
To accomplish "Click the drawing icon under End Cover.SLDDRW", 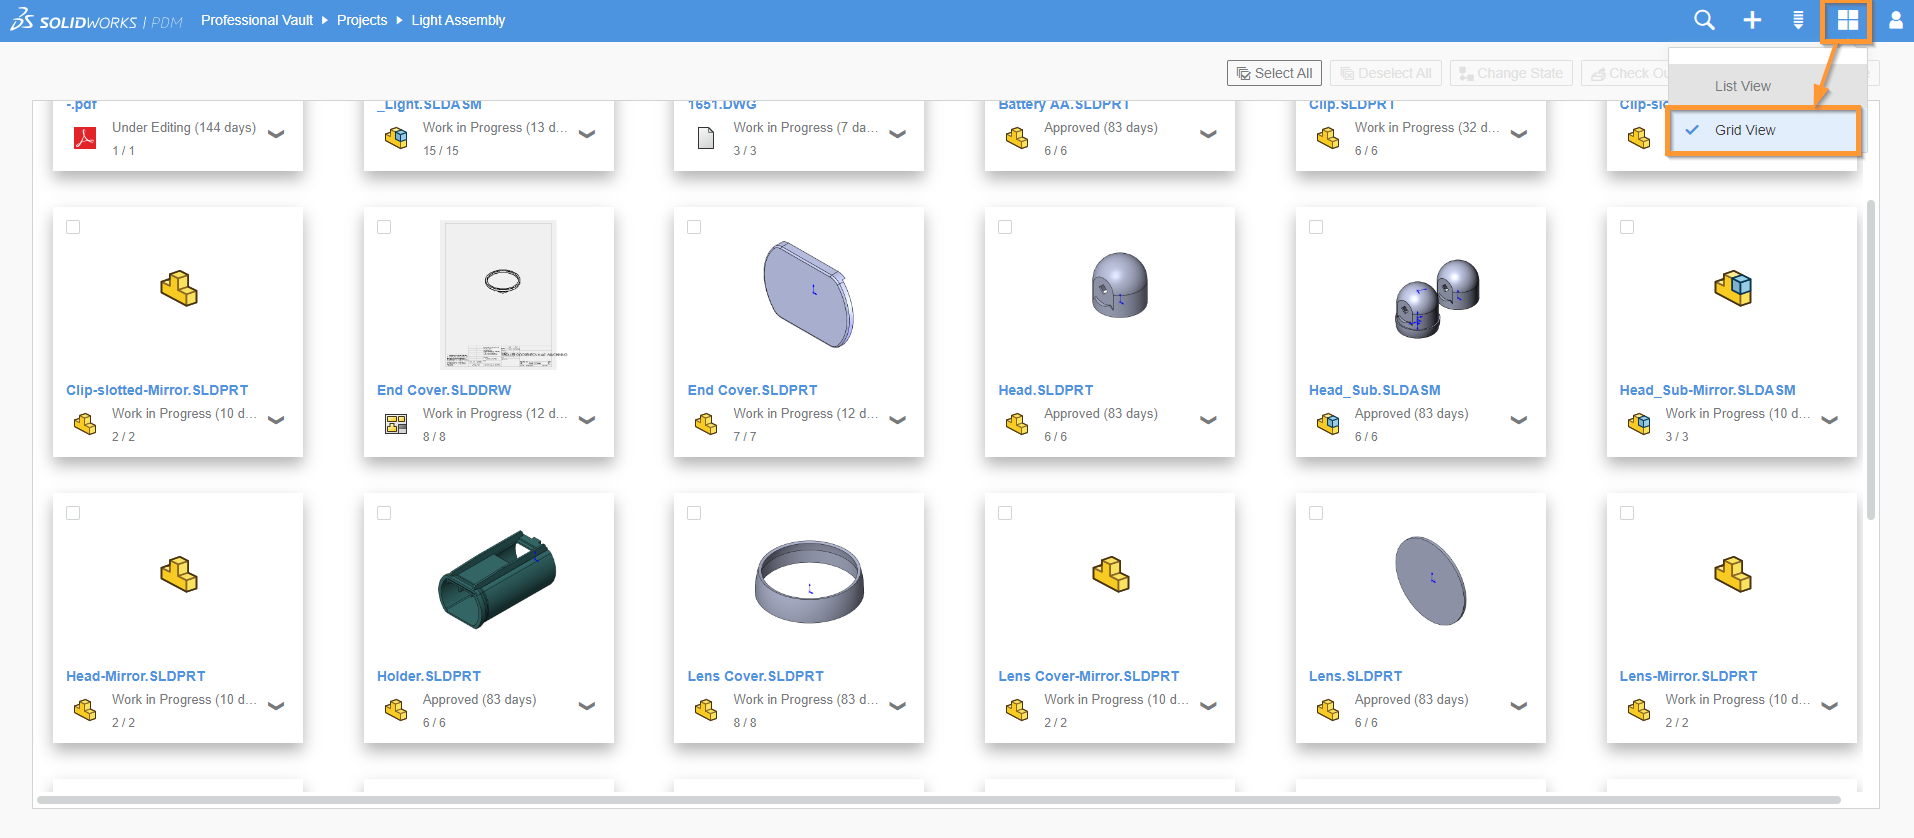I will [x=396, y=425].
